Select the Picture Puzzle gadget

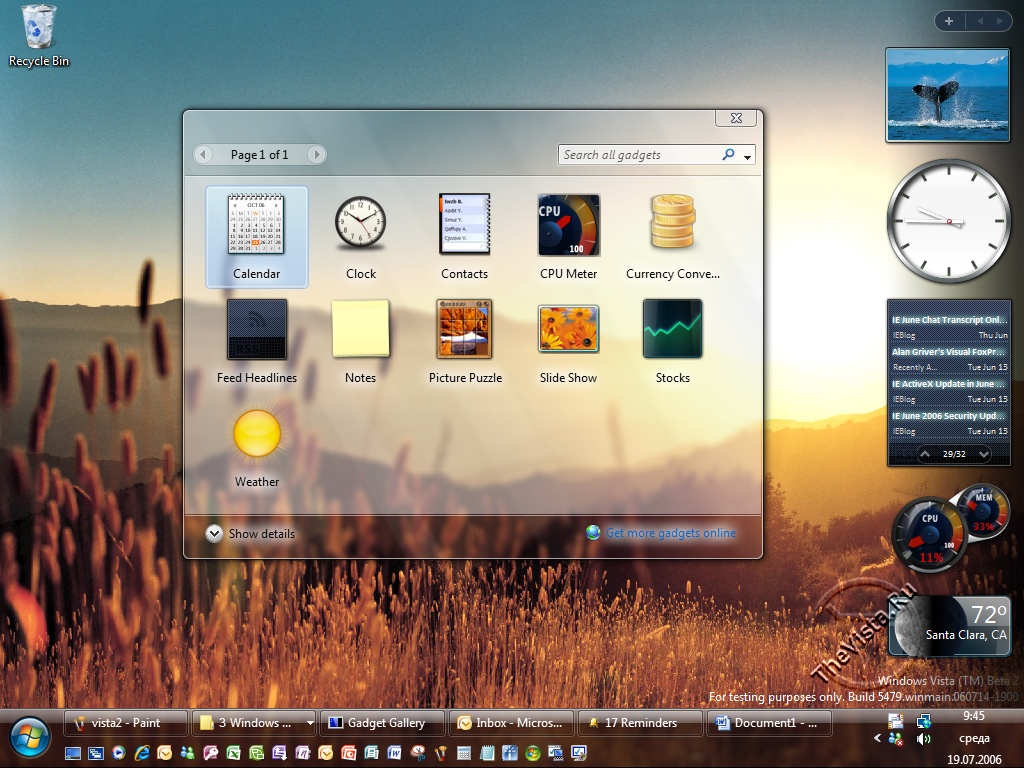[465, 329]
